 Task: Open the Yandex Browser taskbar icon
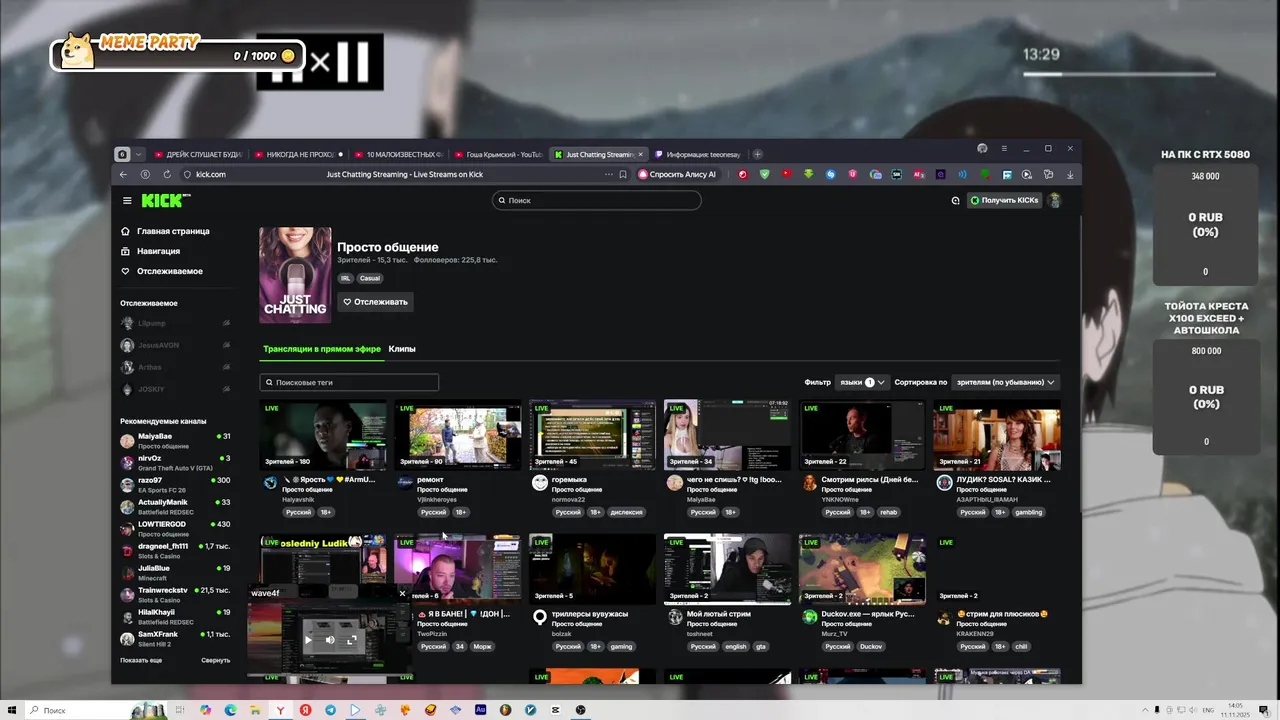pos(280,710)
